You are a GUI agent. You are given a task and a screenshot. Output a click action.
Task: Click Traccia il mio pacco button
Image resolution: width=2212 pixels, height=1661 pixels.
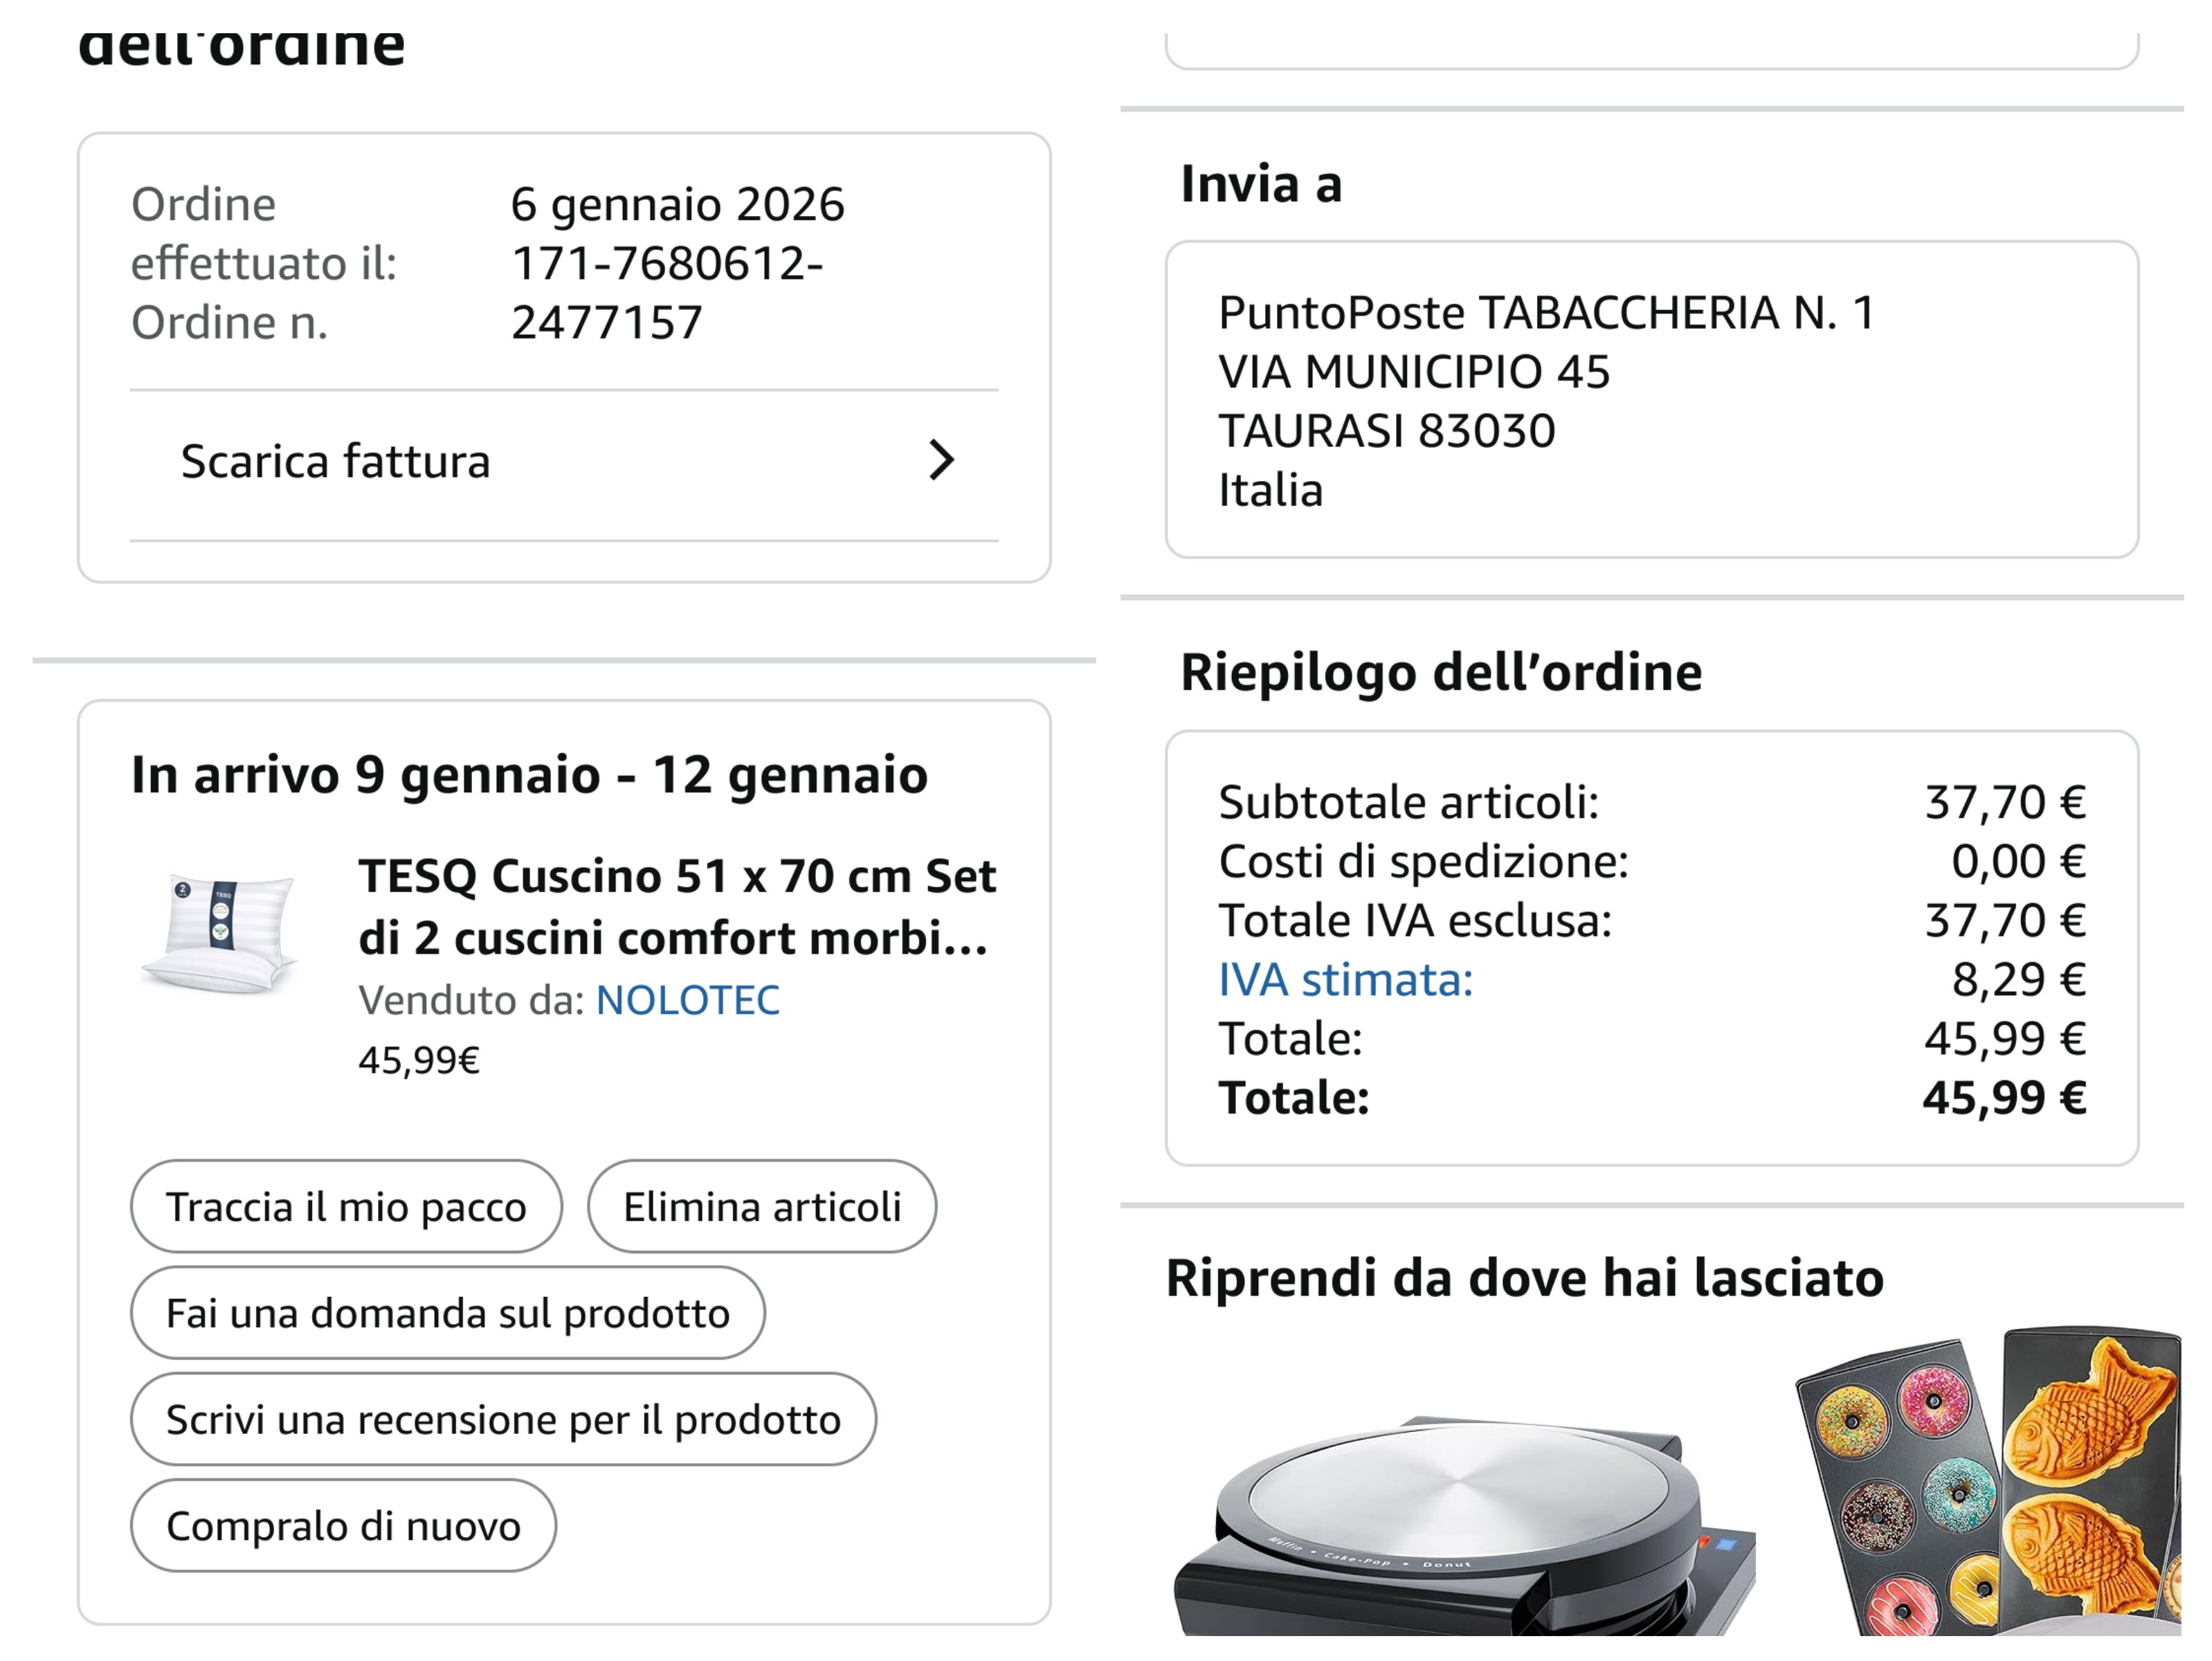click(346, 1206)
